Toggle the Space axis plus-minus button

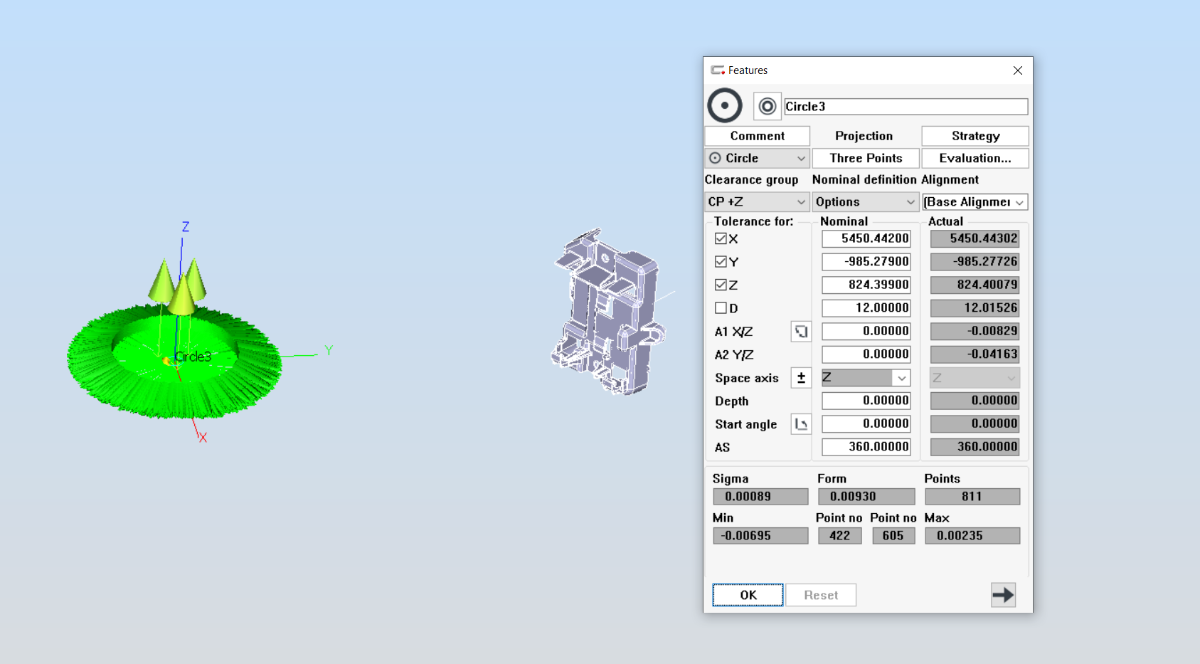pyautogui.click(x=800, y=378)
